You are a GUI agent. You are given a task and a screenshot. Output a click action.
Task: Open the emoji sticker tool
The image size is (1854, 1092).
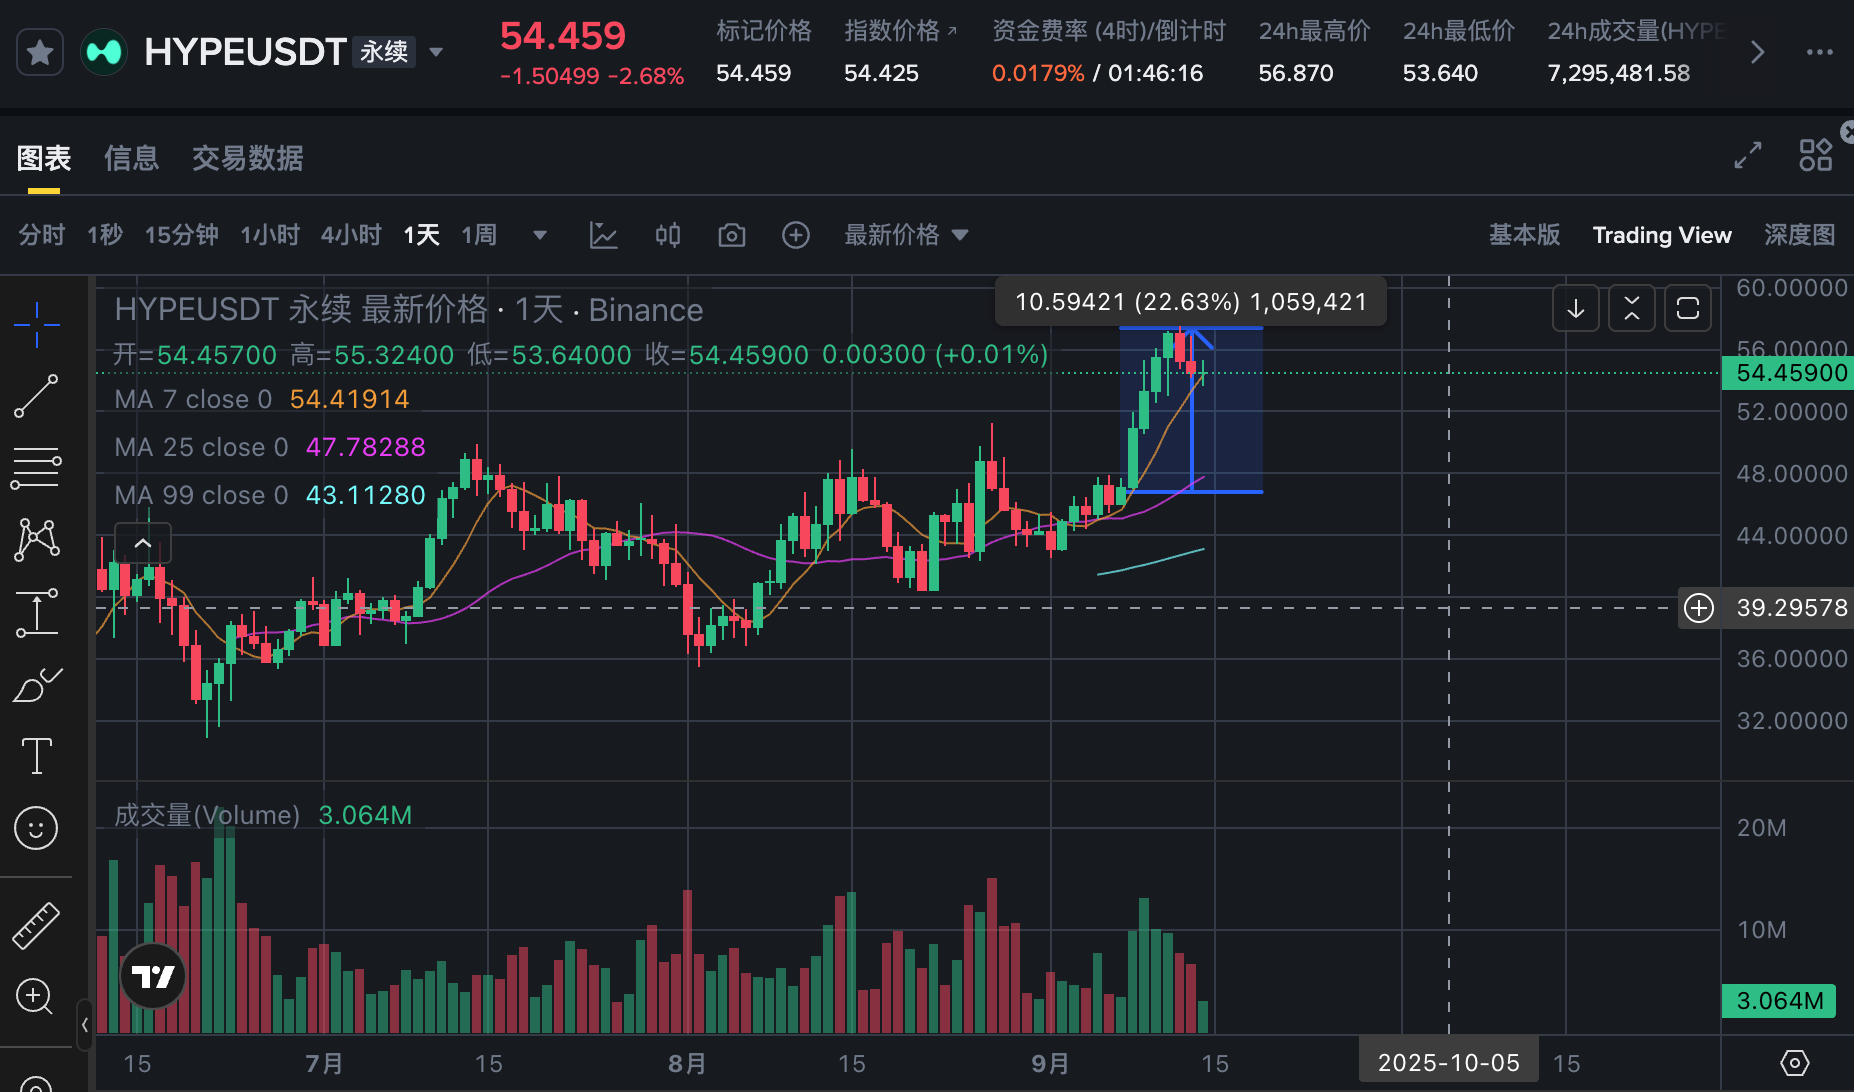36,828
